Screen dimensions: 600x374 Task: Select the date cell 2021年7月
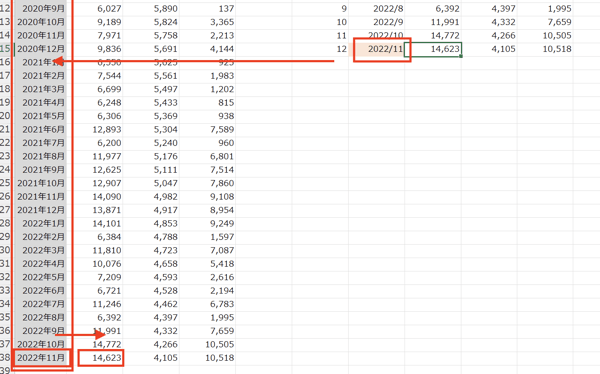41,142
